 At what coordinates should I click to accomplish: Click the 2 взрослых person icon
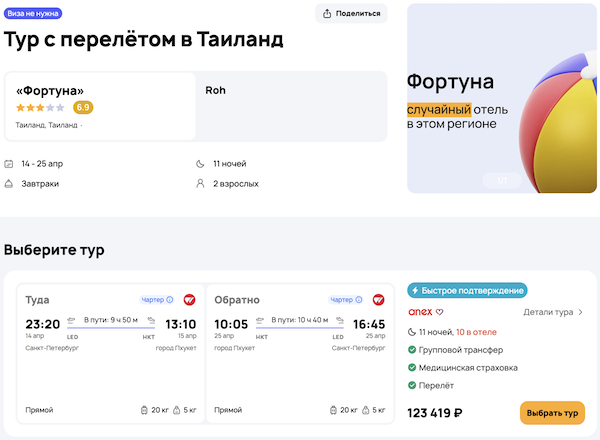tap(201, 184)
